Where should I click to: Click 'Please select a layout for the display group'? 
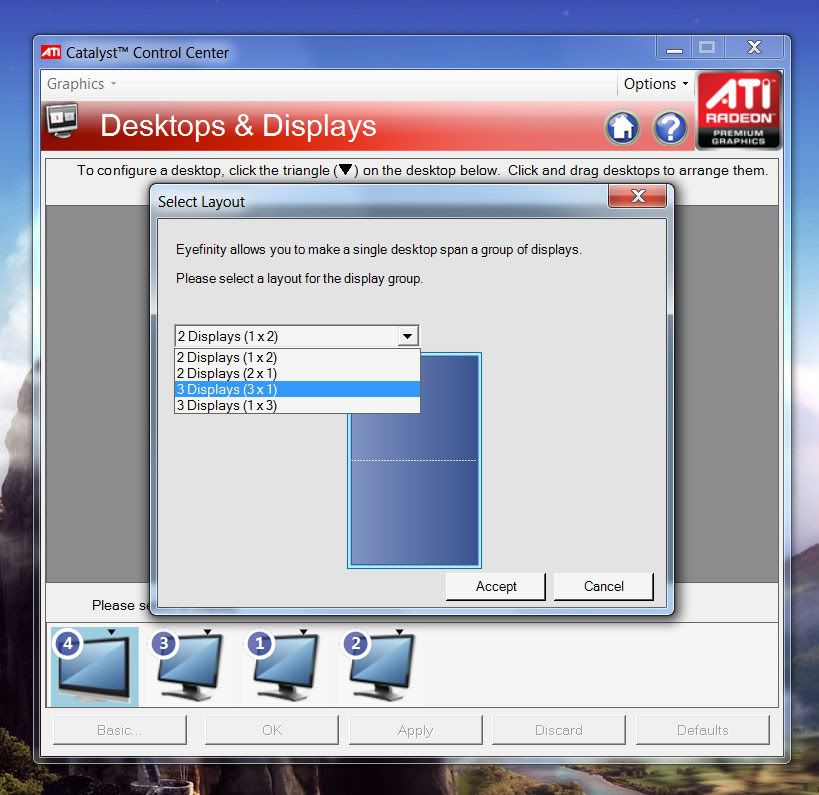299,278
